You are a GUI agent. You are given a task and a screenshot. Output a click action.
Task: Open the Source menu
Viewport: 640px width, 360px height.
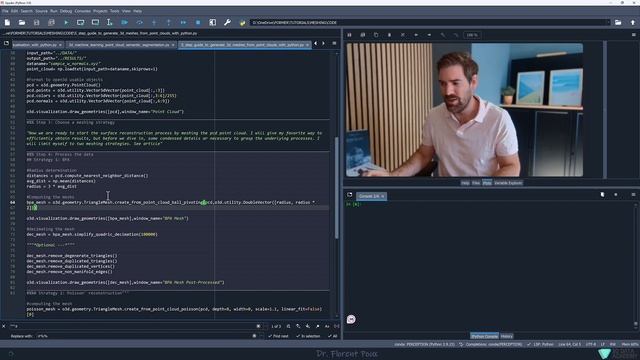(x=41, y=11)
